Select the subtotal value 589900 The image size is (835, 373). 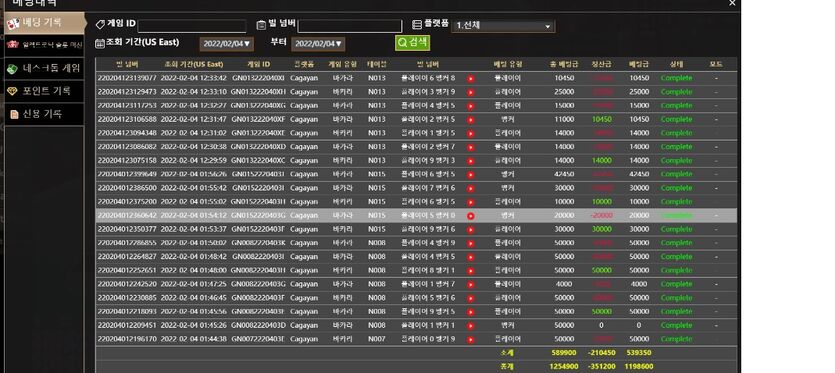click(564, 353)
